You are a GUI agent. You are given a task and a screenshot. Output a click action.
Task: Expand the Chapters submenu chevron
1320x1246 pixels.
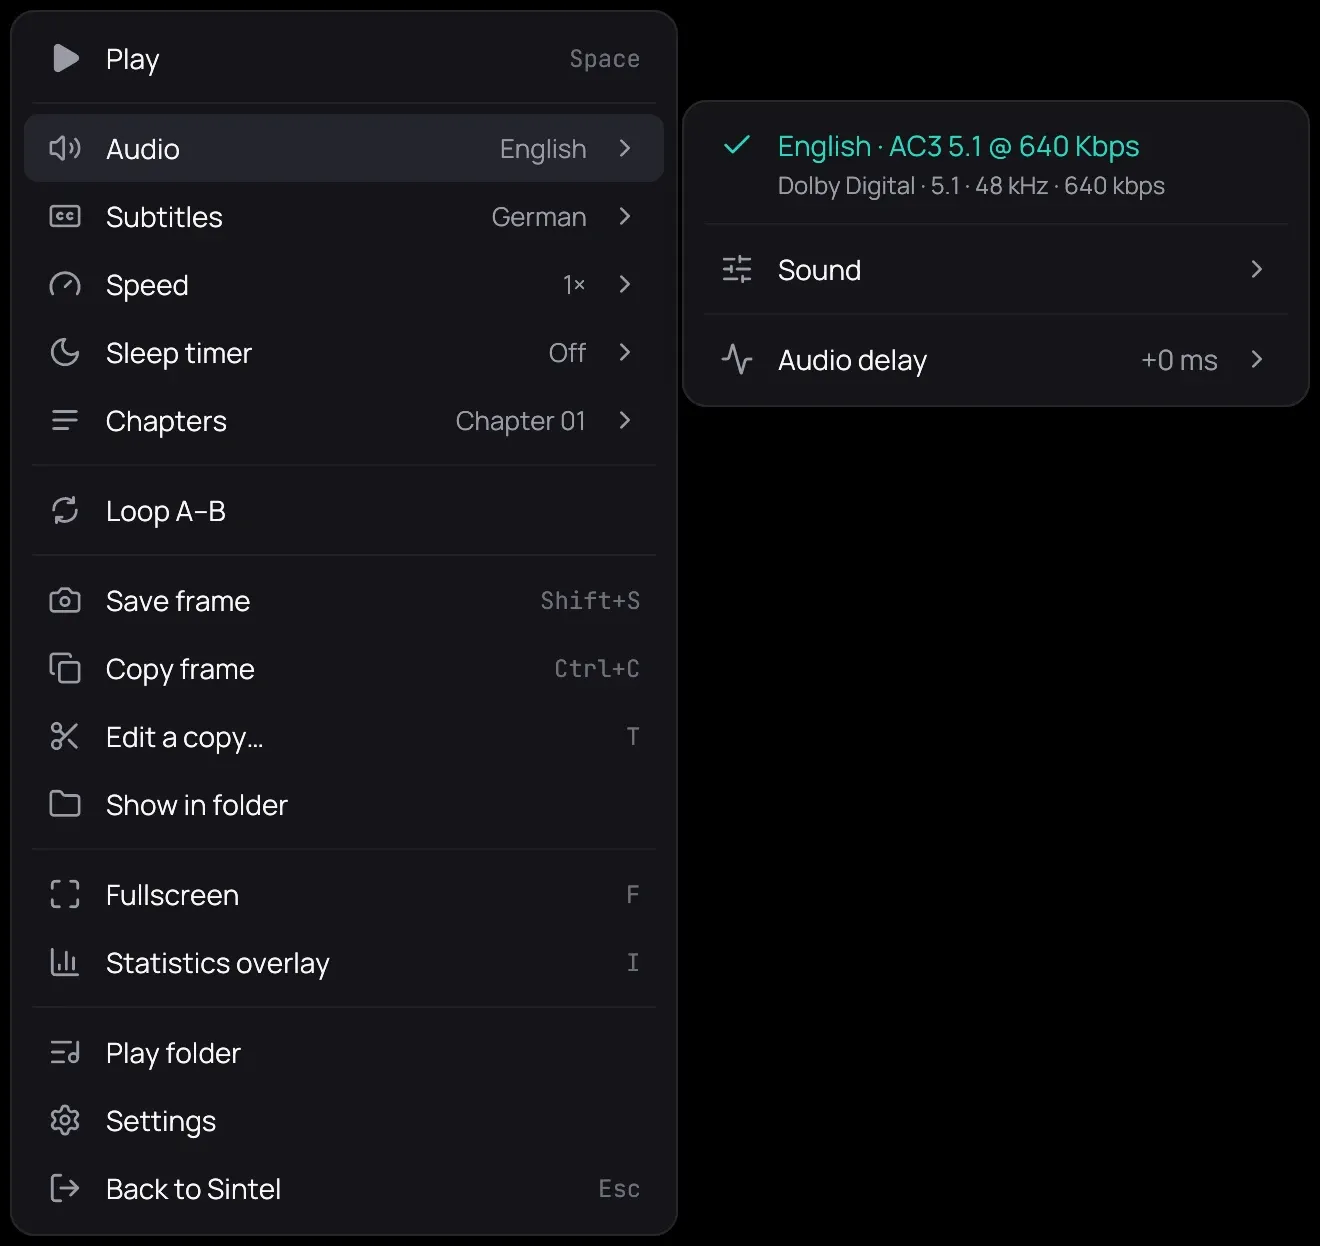[x=625, y=420]
